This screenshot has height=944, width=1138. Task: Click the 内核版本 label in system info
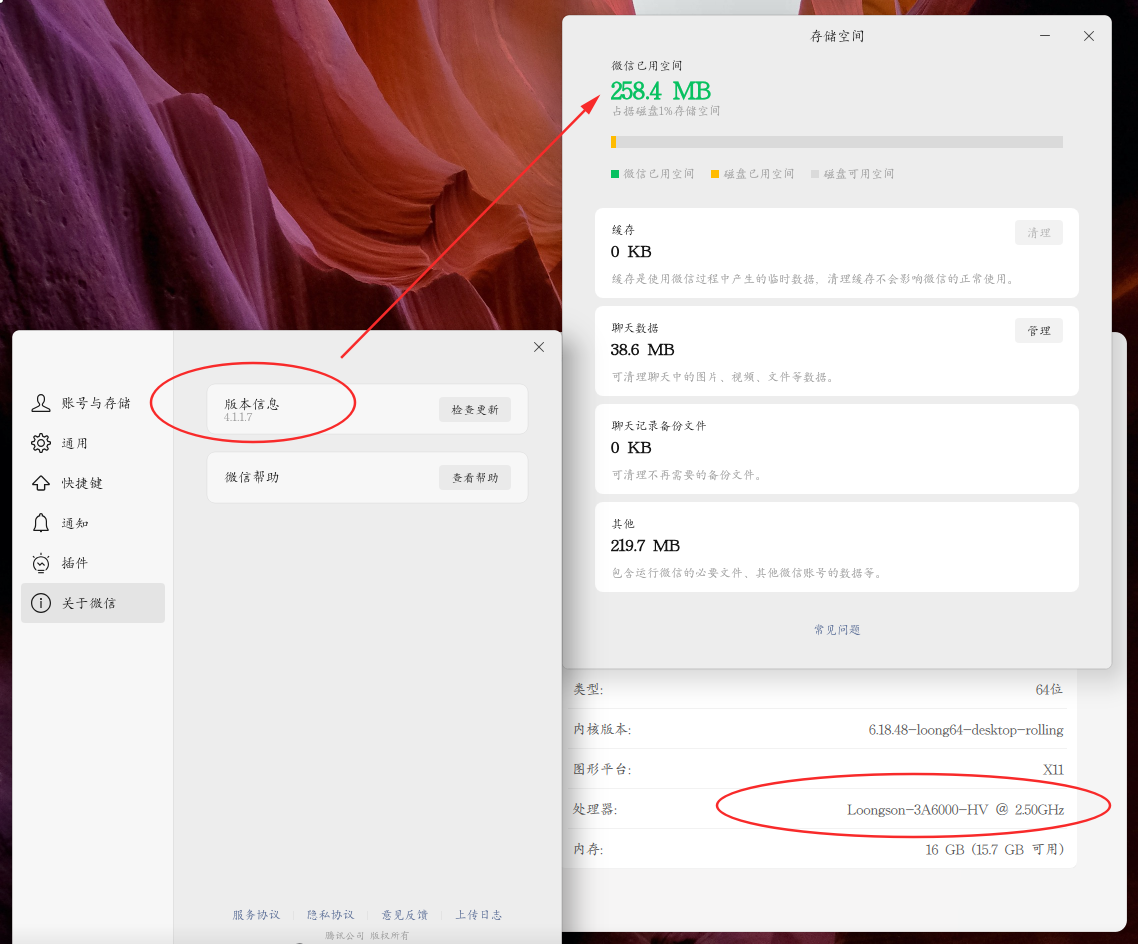[x=602, y=730]
